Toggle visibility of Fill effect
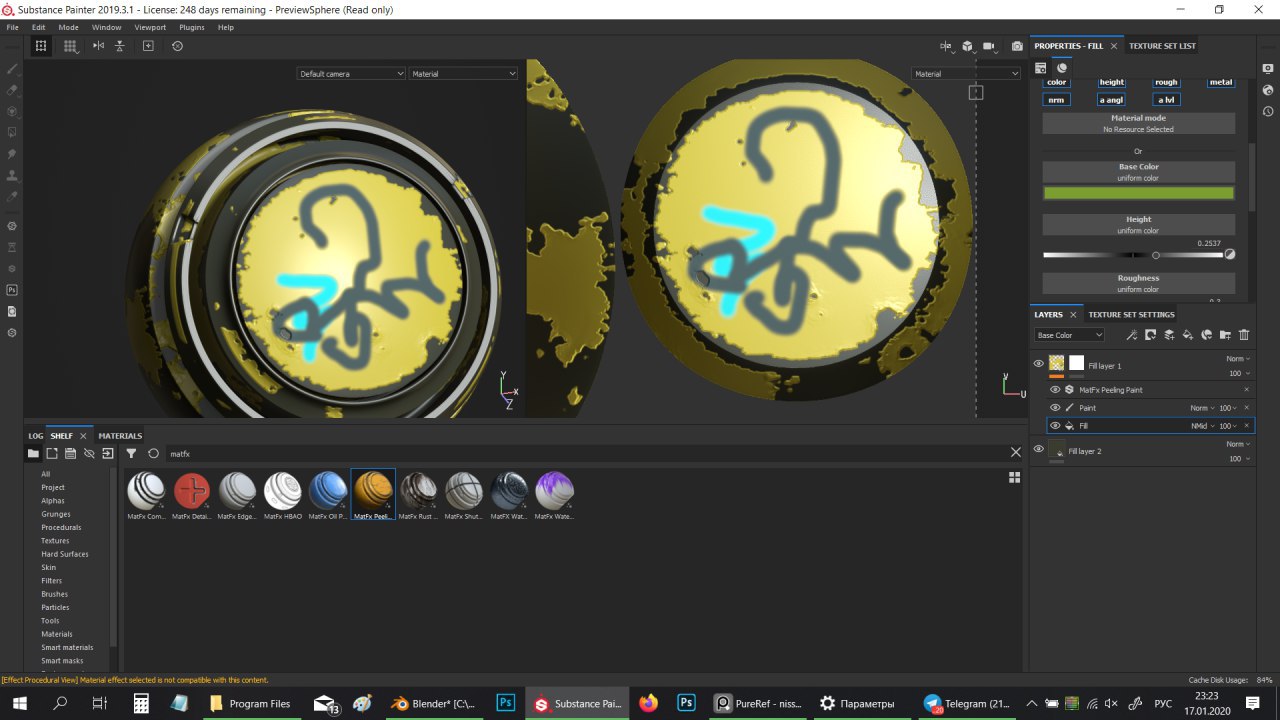 tap(1055, 426)
